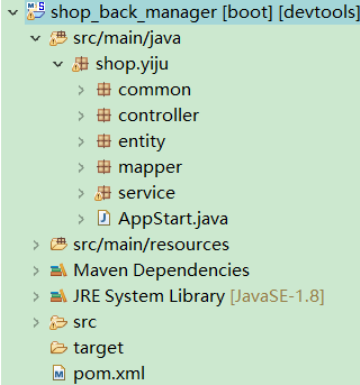Expand the src/main/resources folder
360x385 pixels.
tap(36, 245)
